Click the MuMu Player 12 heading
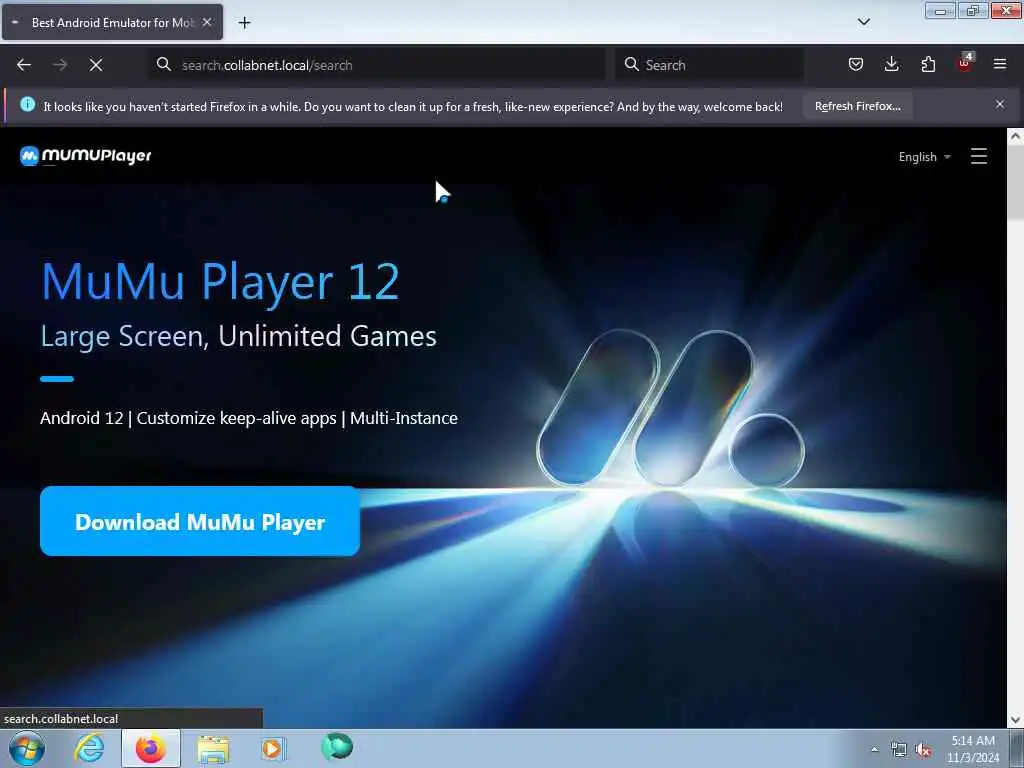The height and width of the screenshot is (768, 1024). point(220,281)
